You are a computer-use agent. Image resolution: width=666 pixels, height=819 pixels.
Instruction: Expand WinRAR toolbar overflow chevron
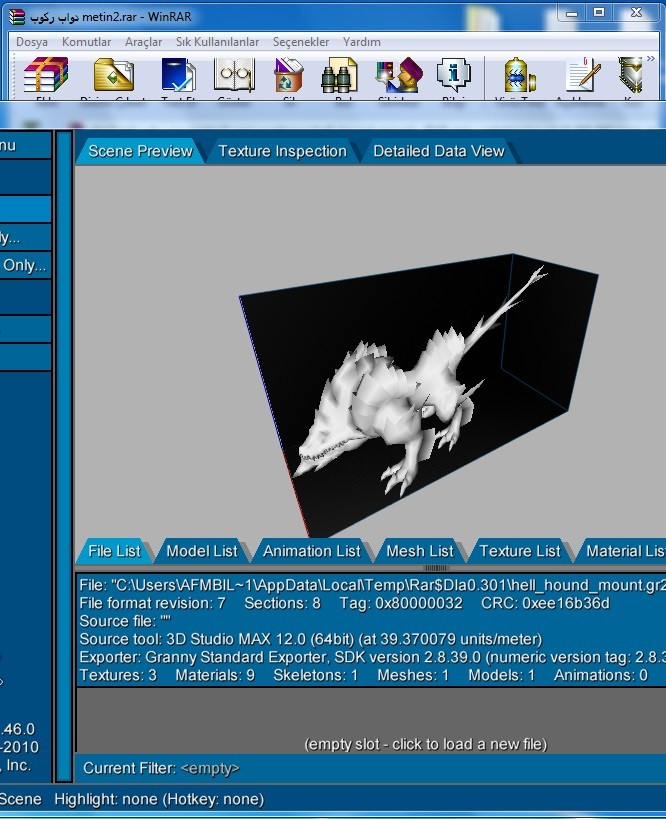(x=651, y=58)
